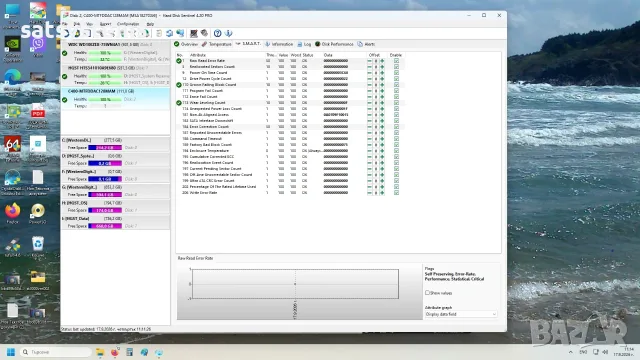Viewport: 640px width, 360px height.
Task: Toggle Enable checkbox for Command Timeout
Action: tap(396, 139)
